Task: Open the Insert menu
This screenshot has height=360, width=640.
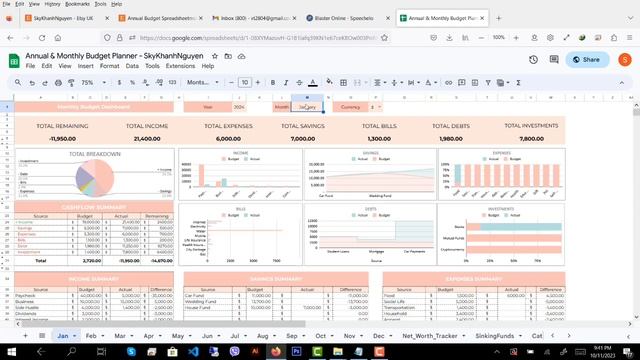Action: click(85, 66)
